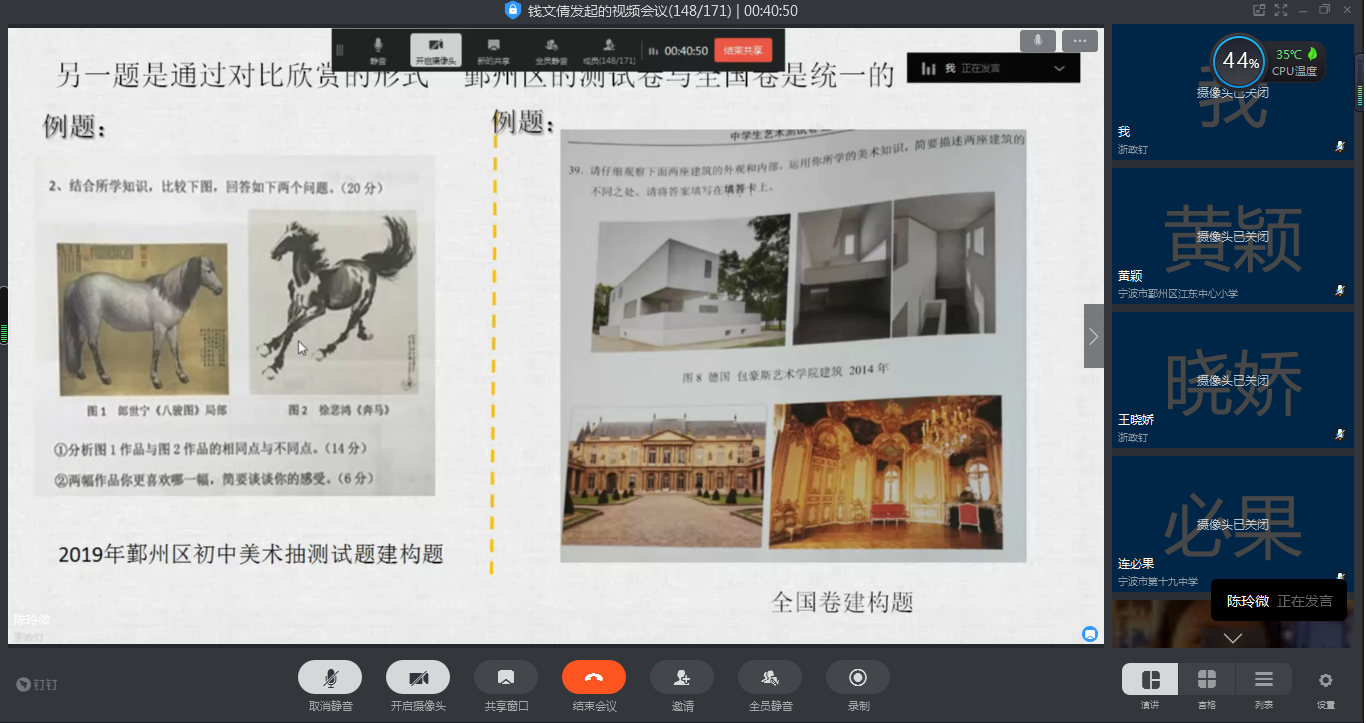Screen dimensions: 1366x723
Task: Click muted mic icon on 黄颖 tile
Action: point(1339,290)
